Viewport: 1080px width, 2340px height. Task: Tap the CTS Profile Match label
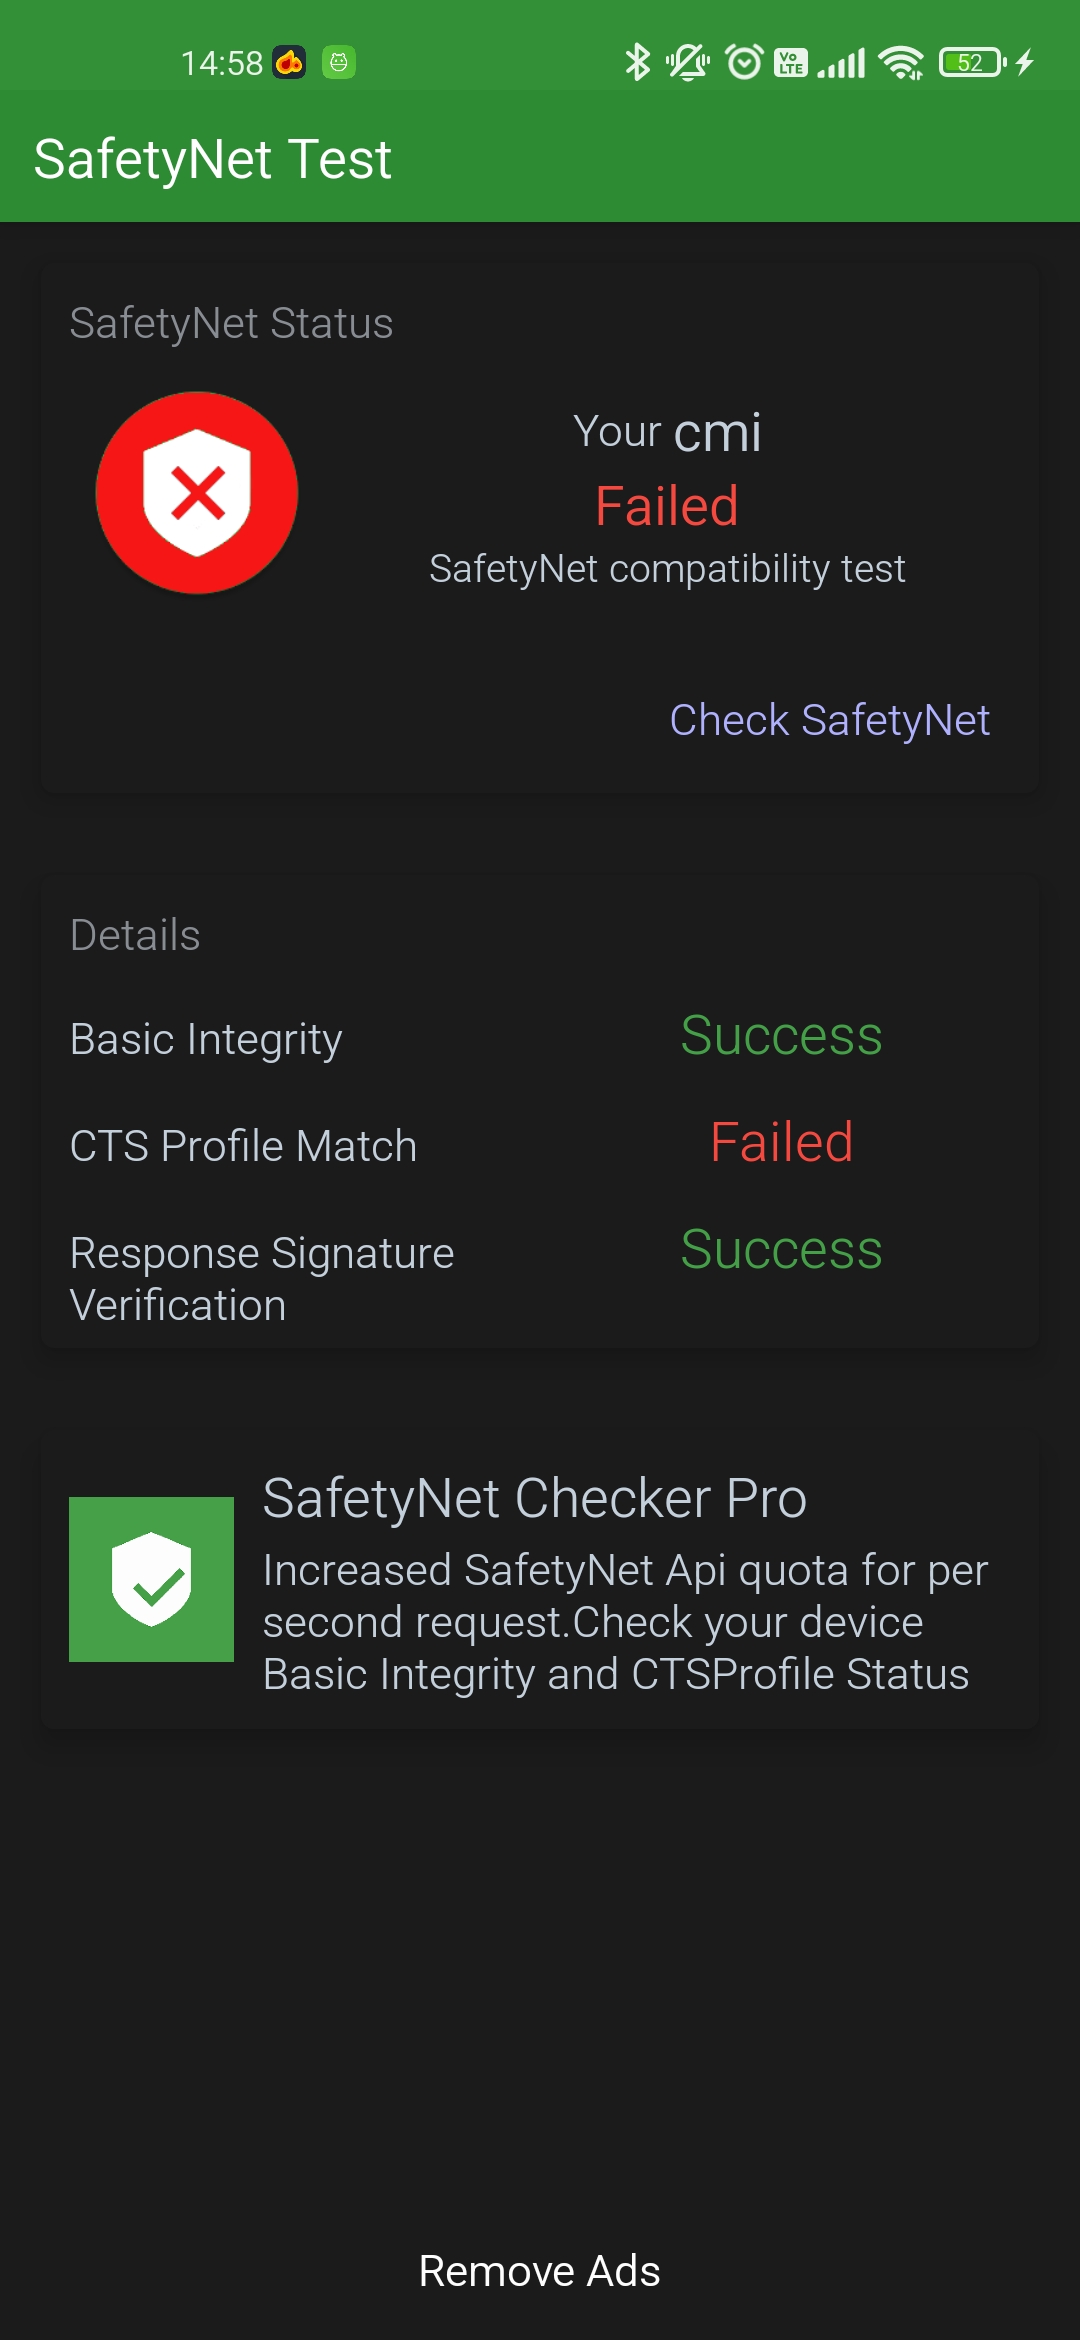pos(243,1146)
